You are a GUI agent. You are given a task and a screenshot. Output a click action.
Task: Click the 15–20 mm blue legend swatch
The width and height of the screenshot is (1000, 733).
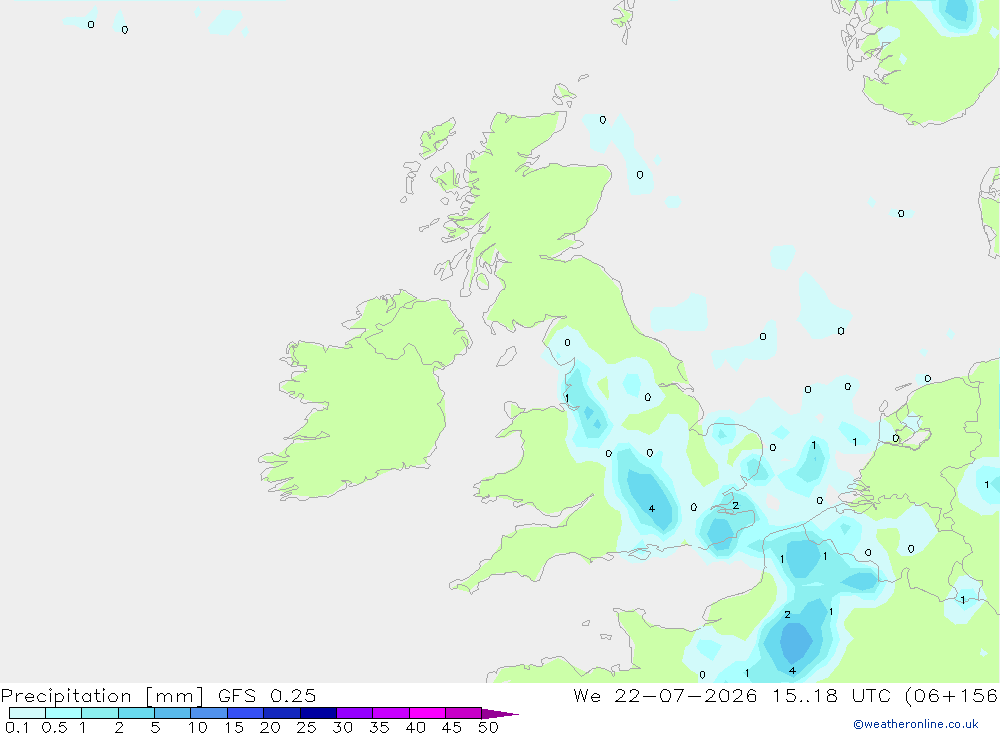tap(246, 713)
